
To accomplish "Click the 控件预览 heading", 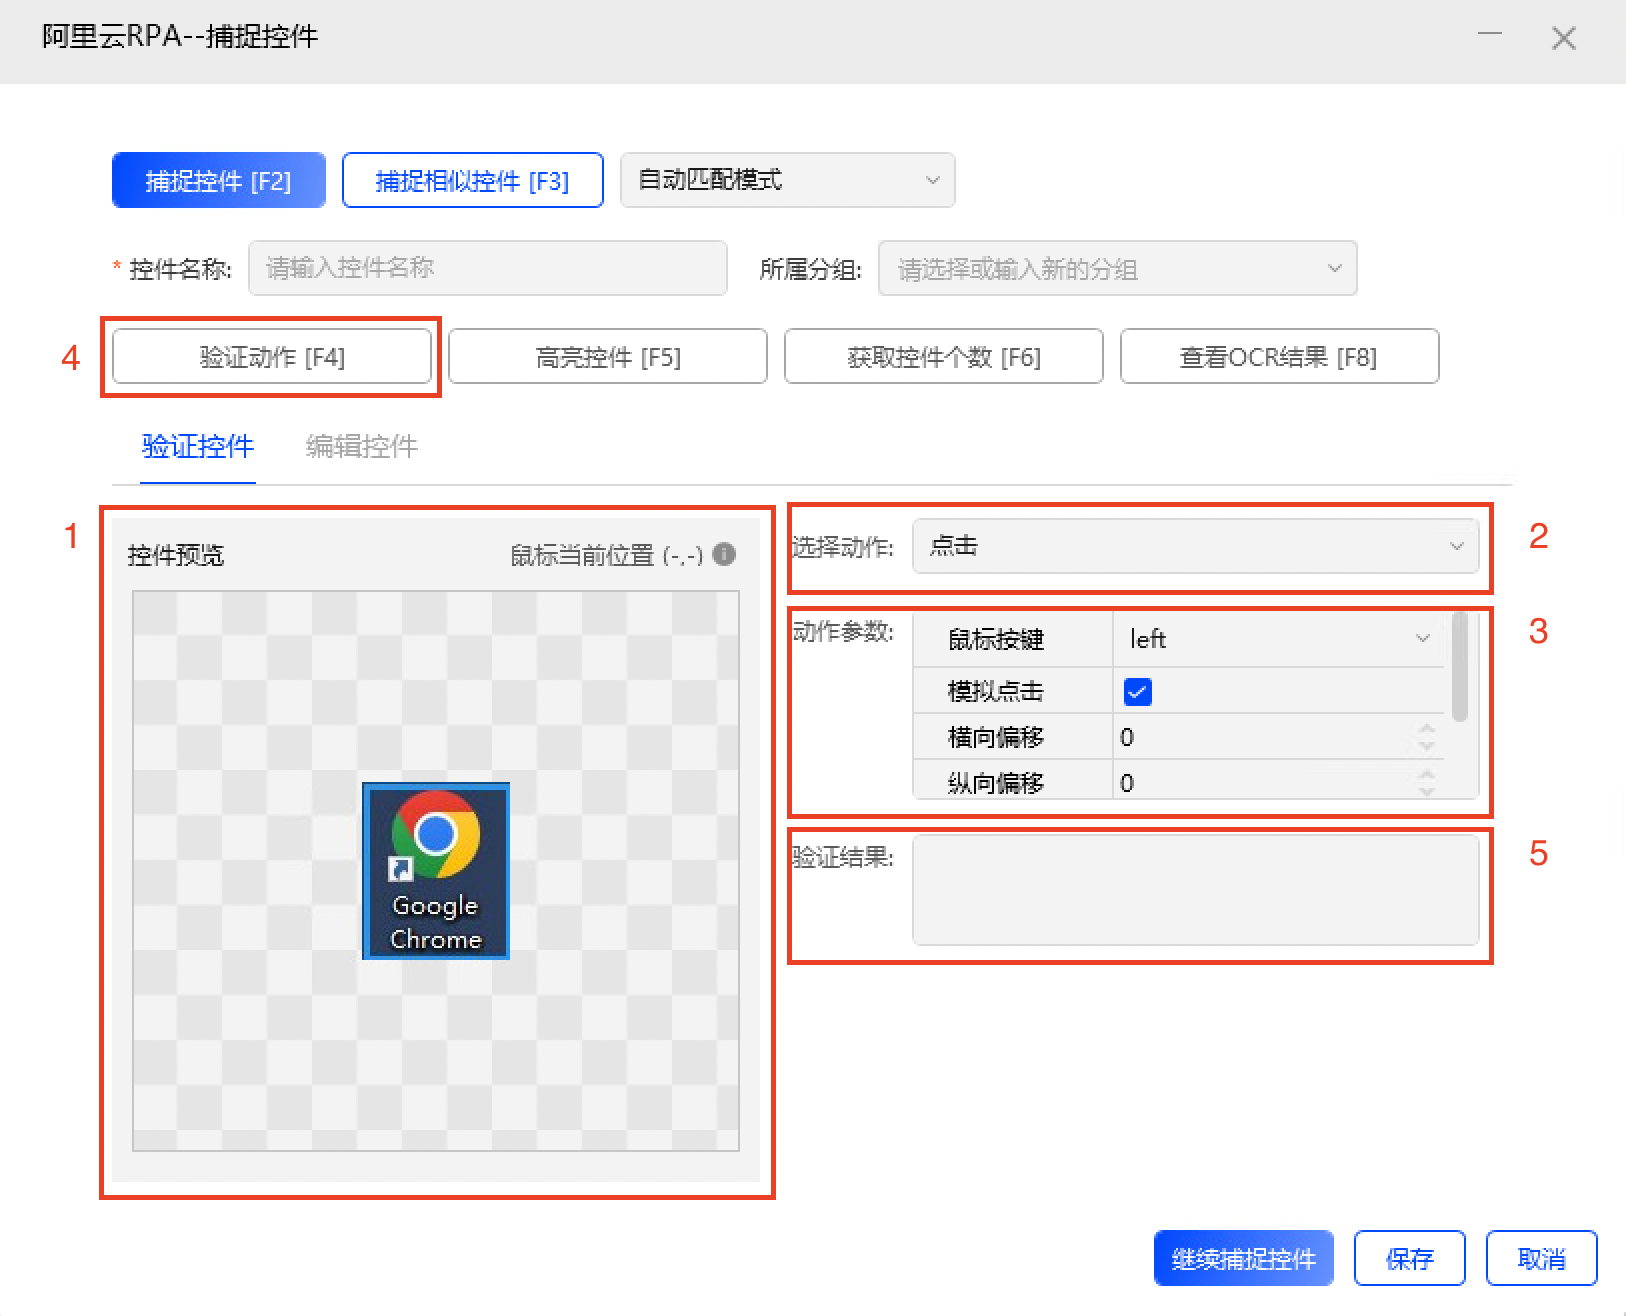I will 176,555.
